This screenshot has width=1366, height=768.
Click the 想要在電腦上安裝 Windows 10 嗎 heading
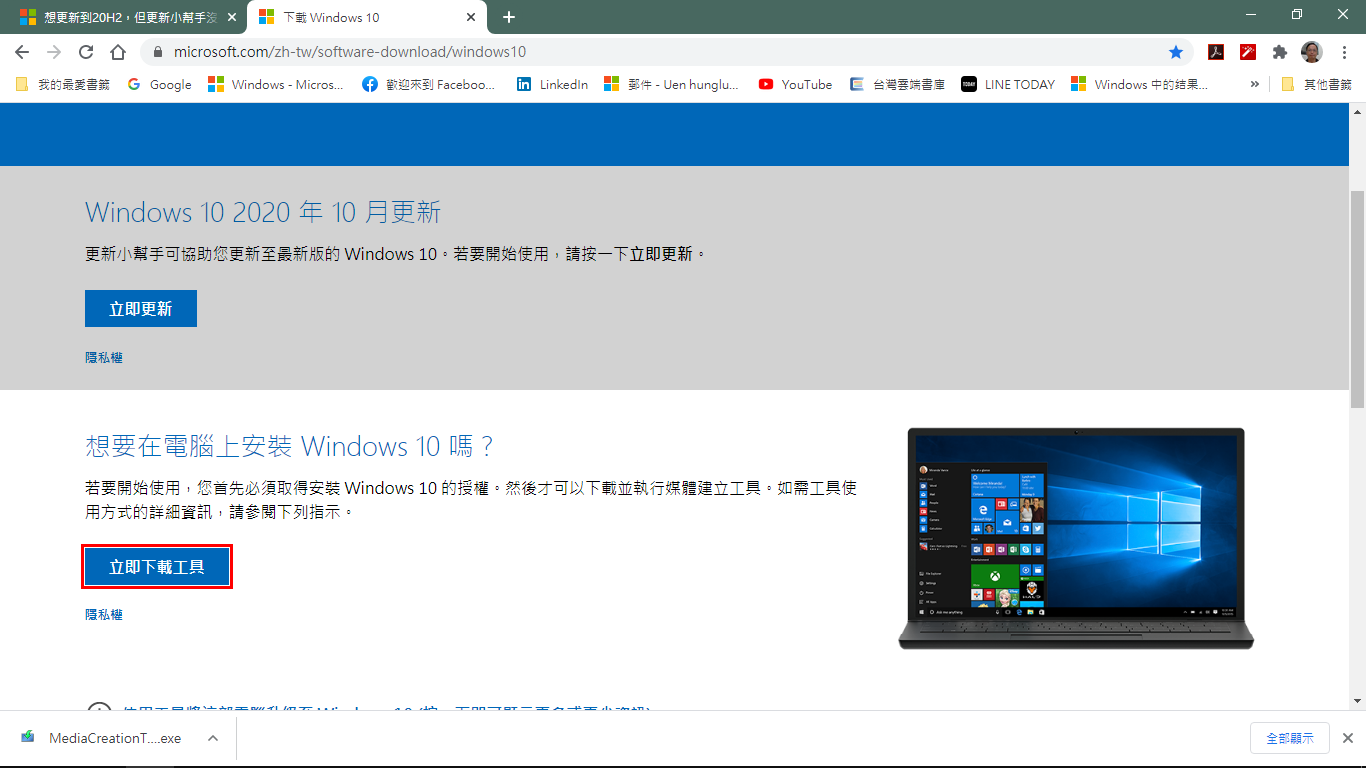[x=290, y=446]
